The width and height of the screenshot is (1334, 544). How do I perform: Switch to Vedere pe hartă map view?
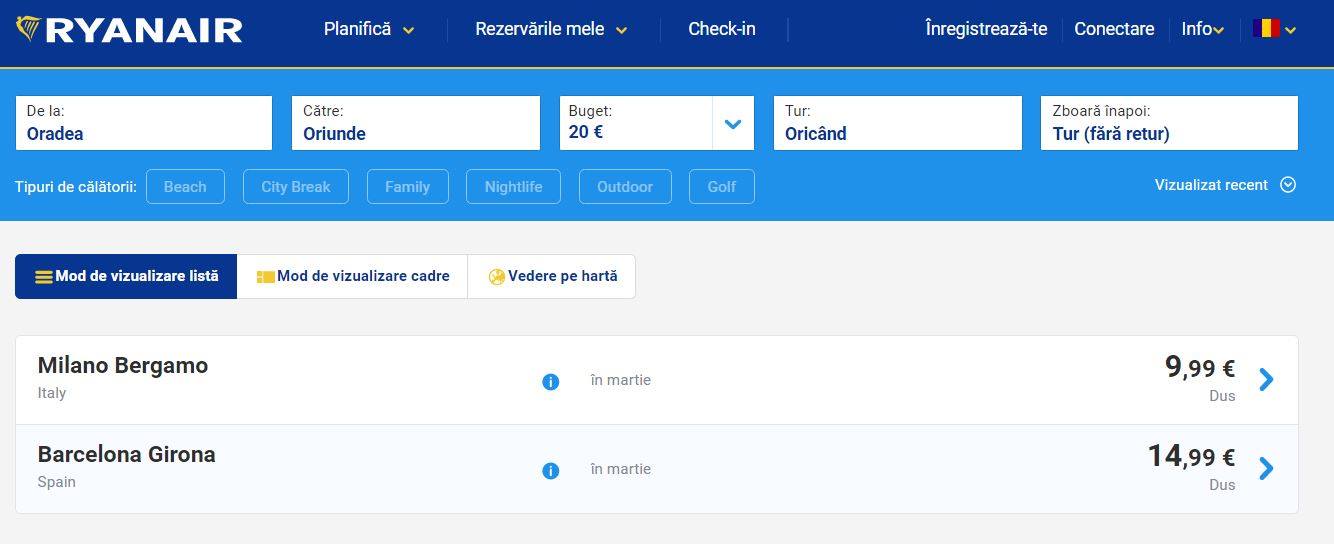click(552, 276)
